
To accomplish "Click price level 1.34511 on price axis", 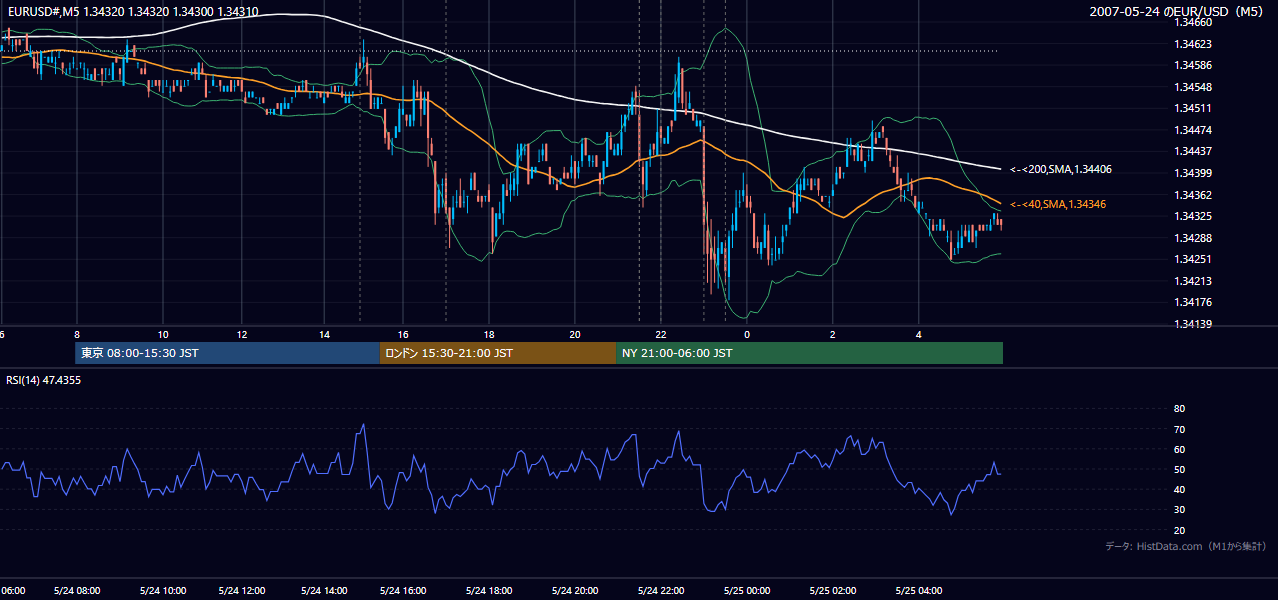I will pos(1194,108).
